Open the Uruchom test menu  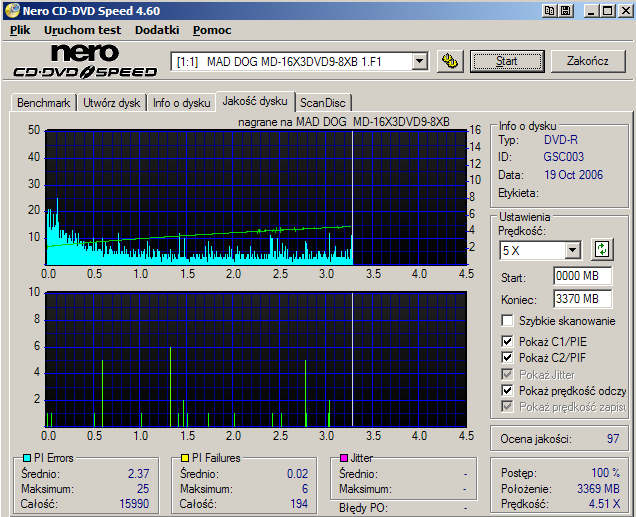[82, 30]
